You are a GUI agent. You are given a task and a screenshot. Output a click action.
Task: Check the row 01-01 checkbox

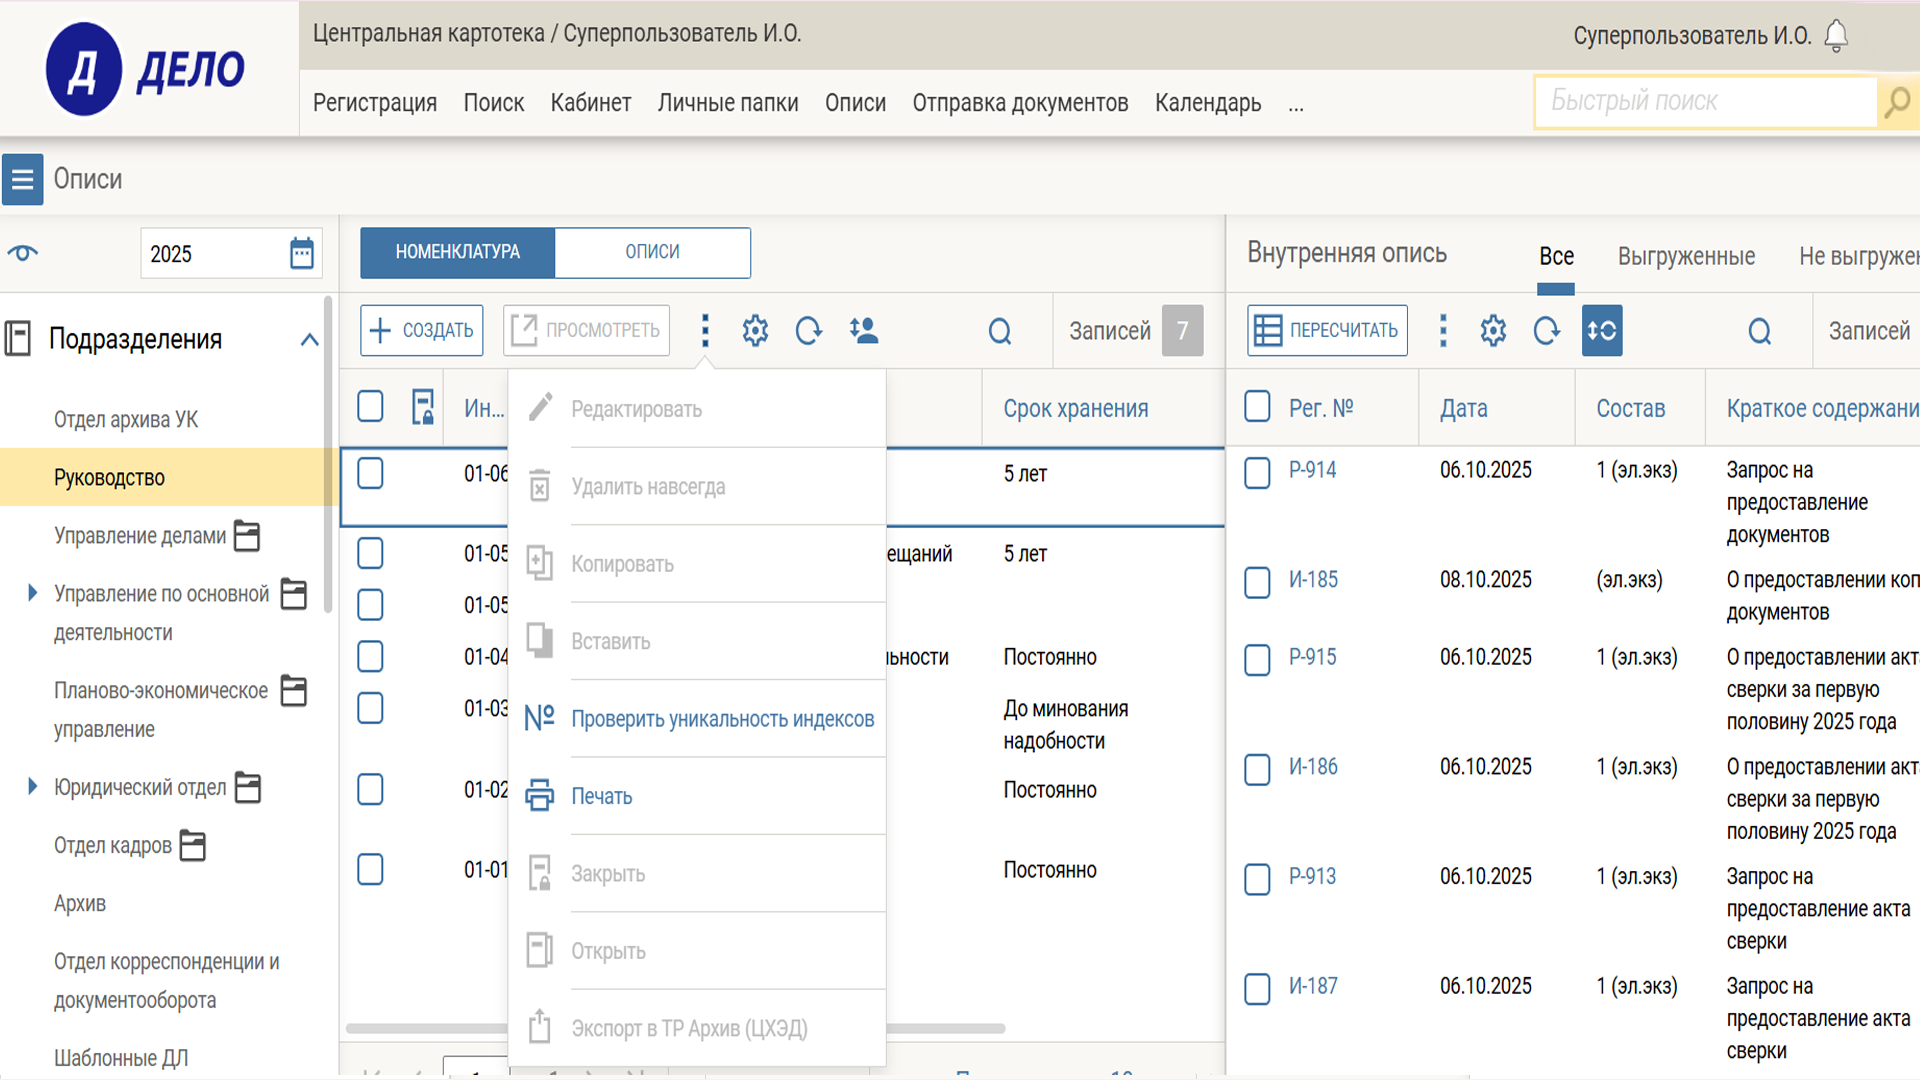(370, 870)
